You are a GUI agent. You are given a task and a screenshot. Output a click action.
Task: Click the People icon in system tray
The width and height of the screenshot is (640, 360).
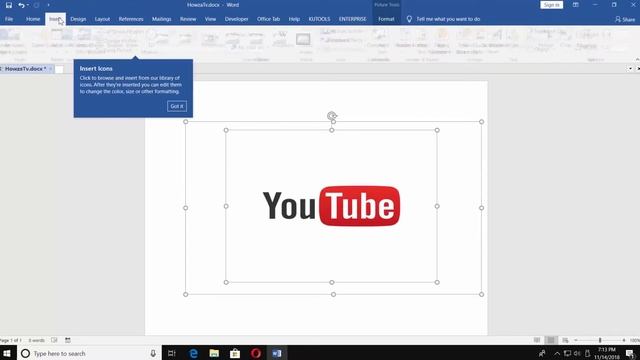coord(542,353)
